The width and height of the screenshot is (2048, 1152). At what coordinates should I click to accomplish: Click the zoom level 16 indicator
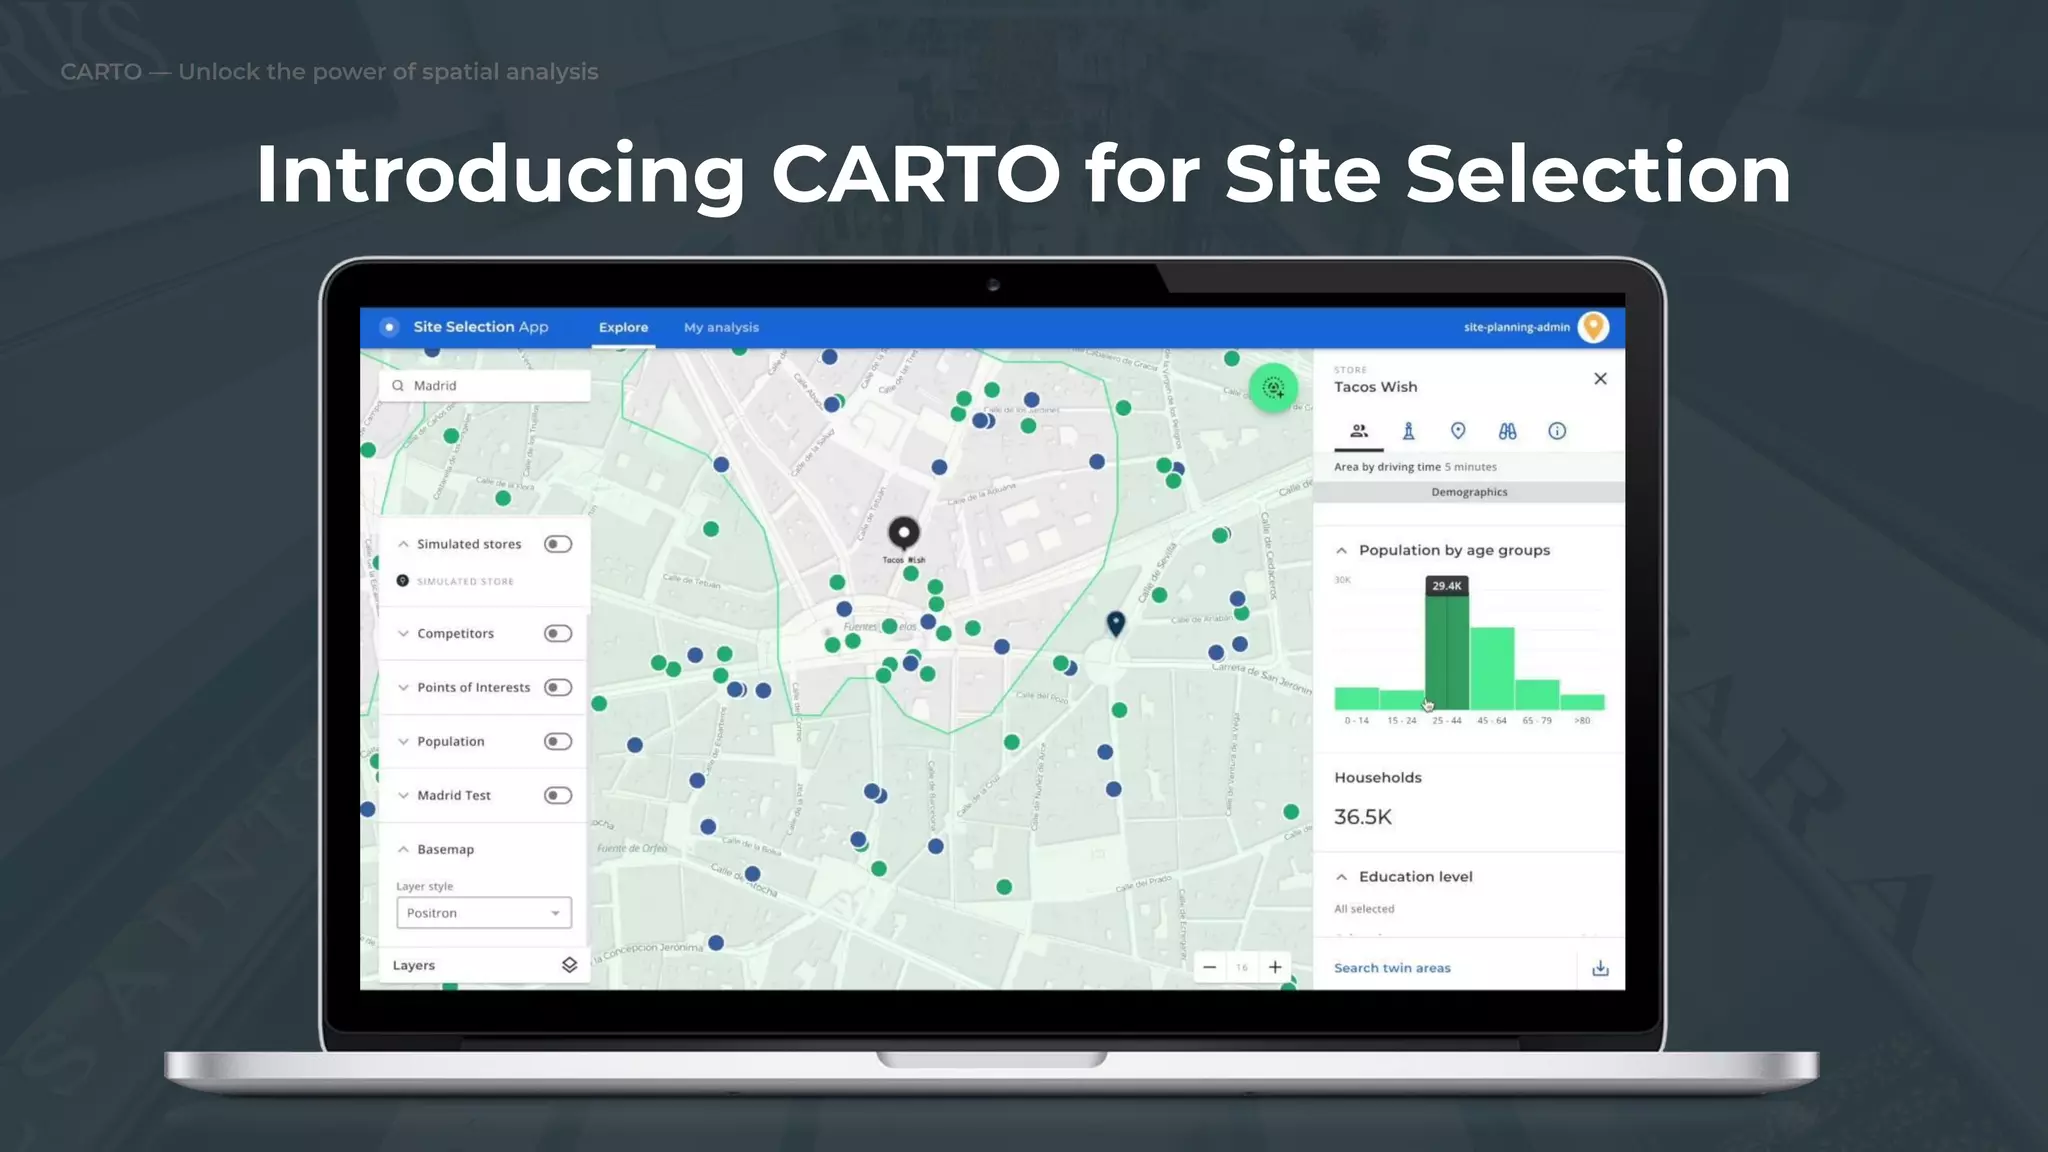point(1242,967)
